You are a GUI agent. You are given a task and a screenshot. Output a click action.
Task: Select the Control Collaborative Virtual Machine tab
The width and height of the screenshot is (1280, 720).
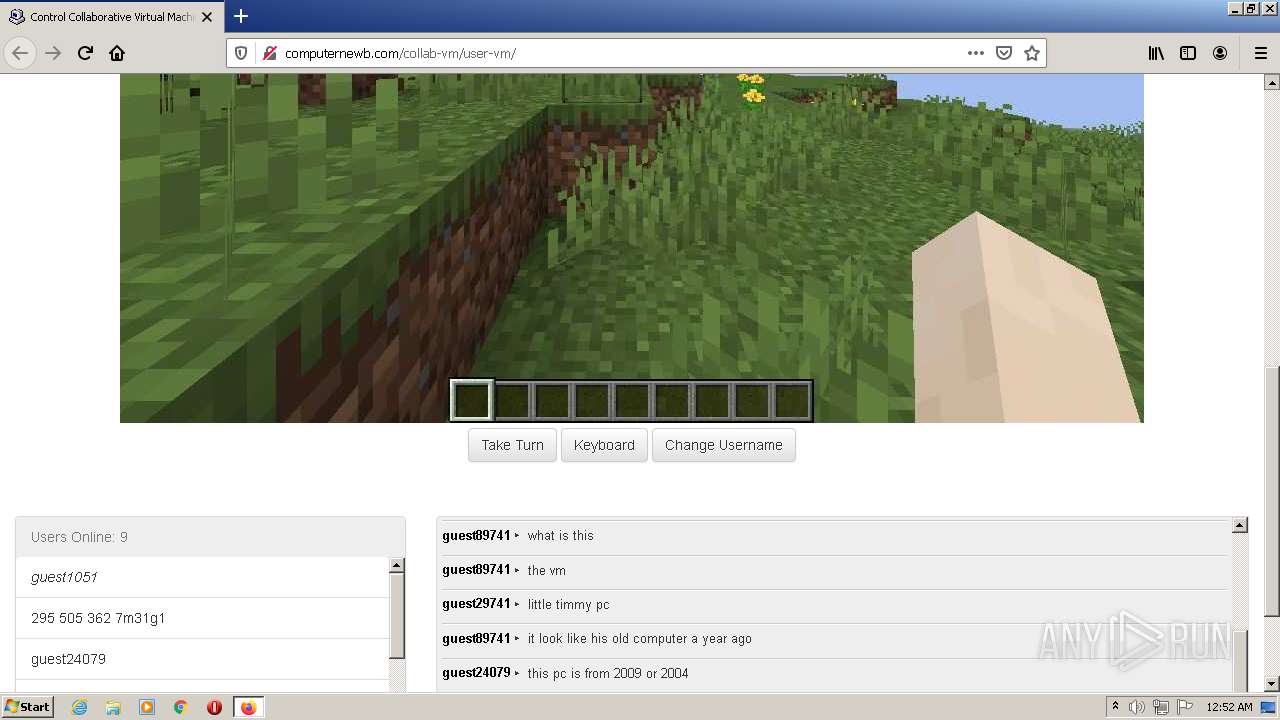111,17
